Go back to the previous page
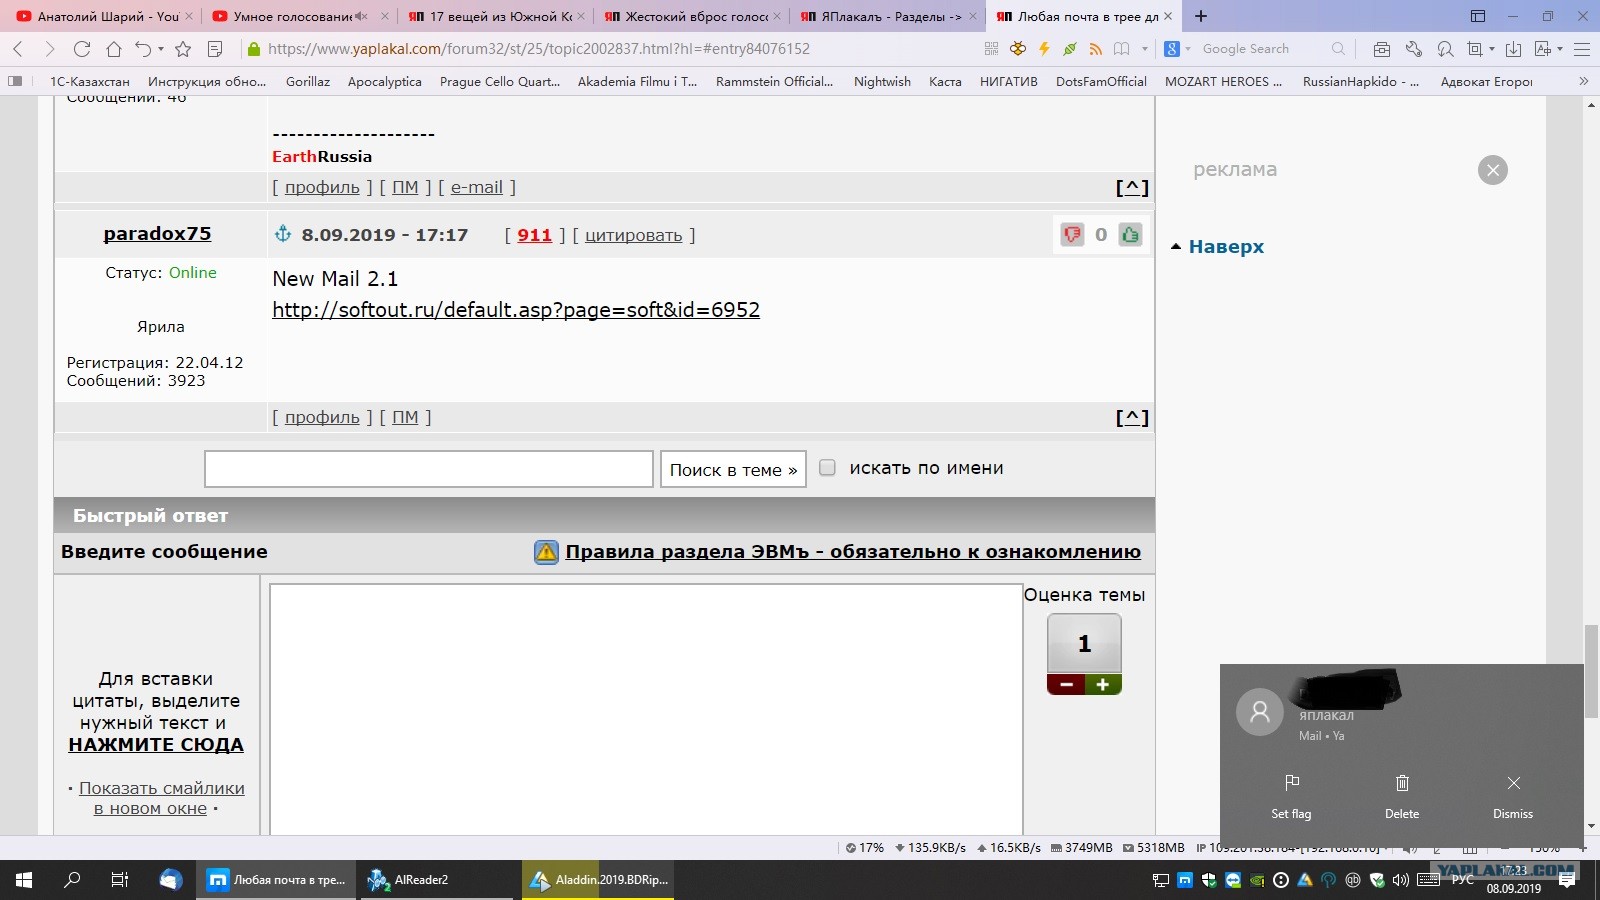The width and height of the screenshot is (1600, 900). (x=18, y=48)
